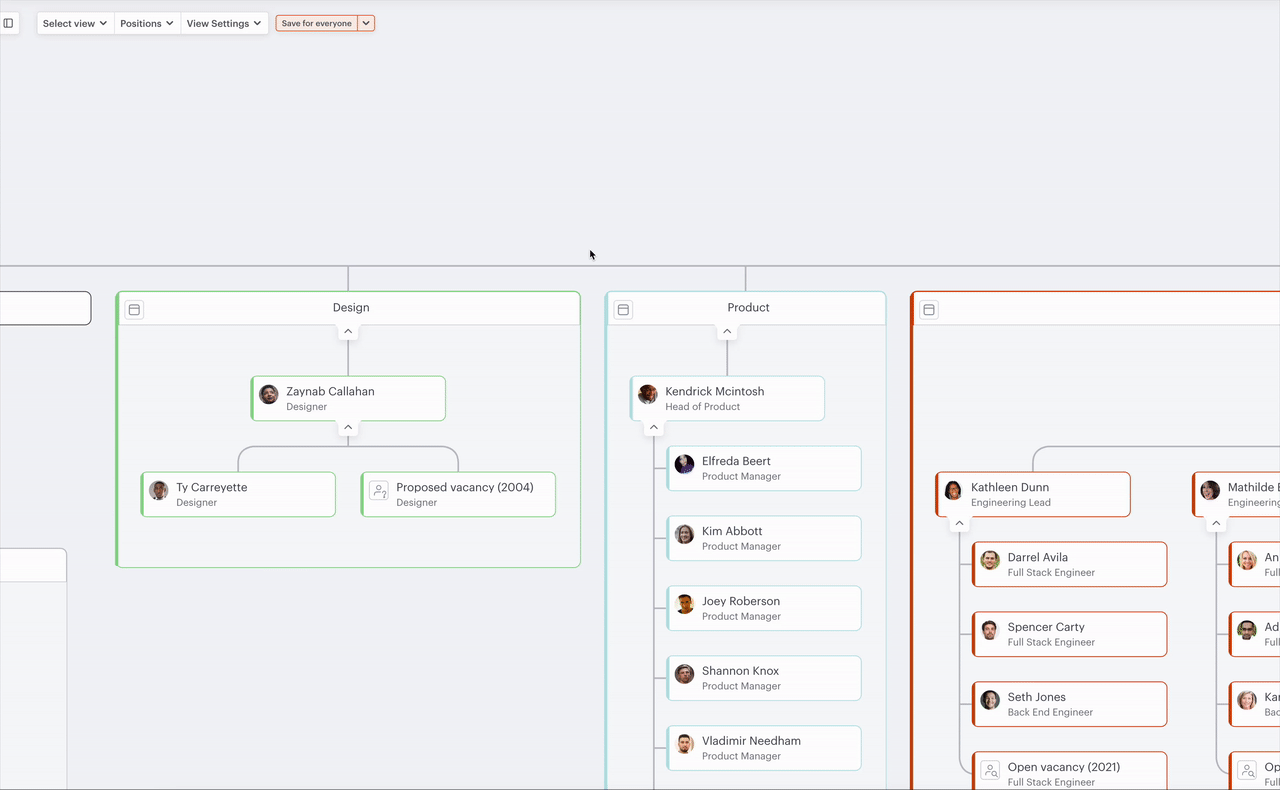This screenshot has height=790, width=1280.
Task: Open the arrow next to Save for everyone
Action: (365, 22)
